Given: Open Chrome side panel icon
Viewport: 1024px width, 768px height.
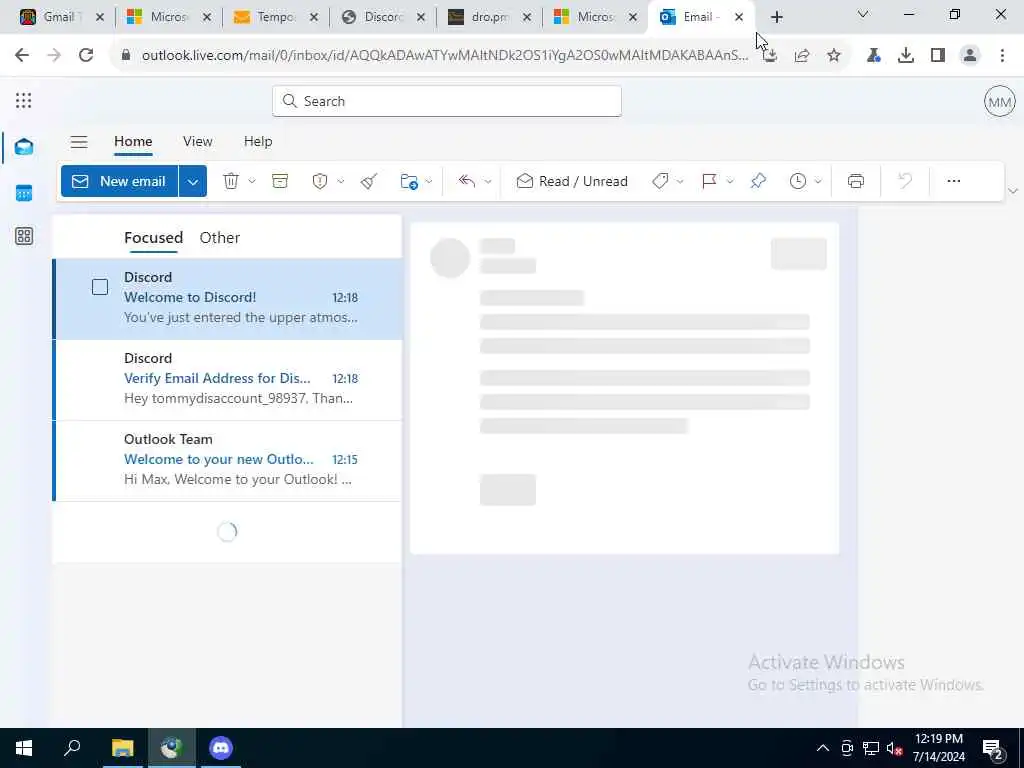Looking at the screenshot, I should (938, 56).
